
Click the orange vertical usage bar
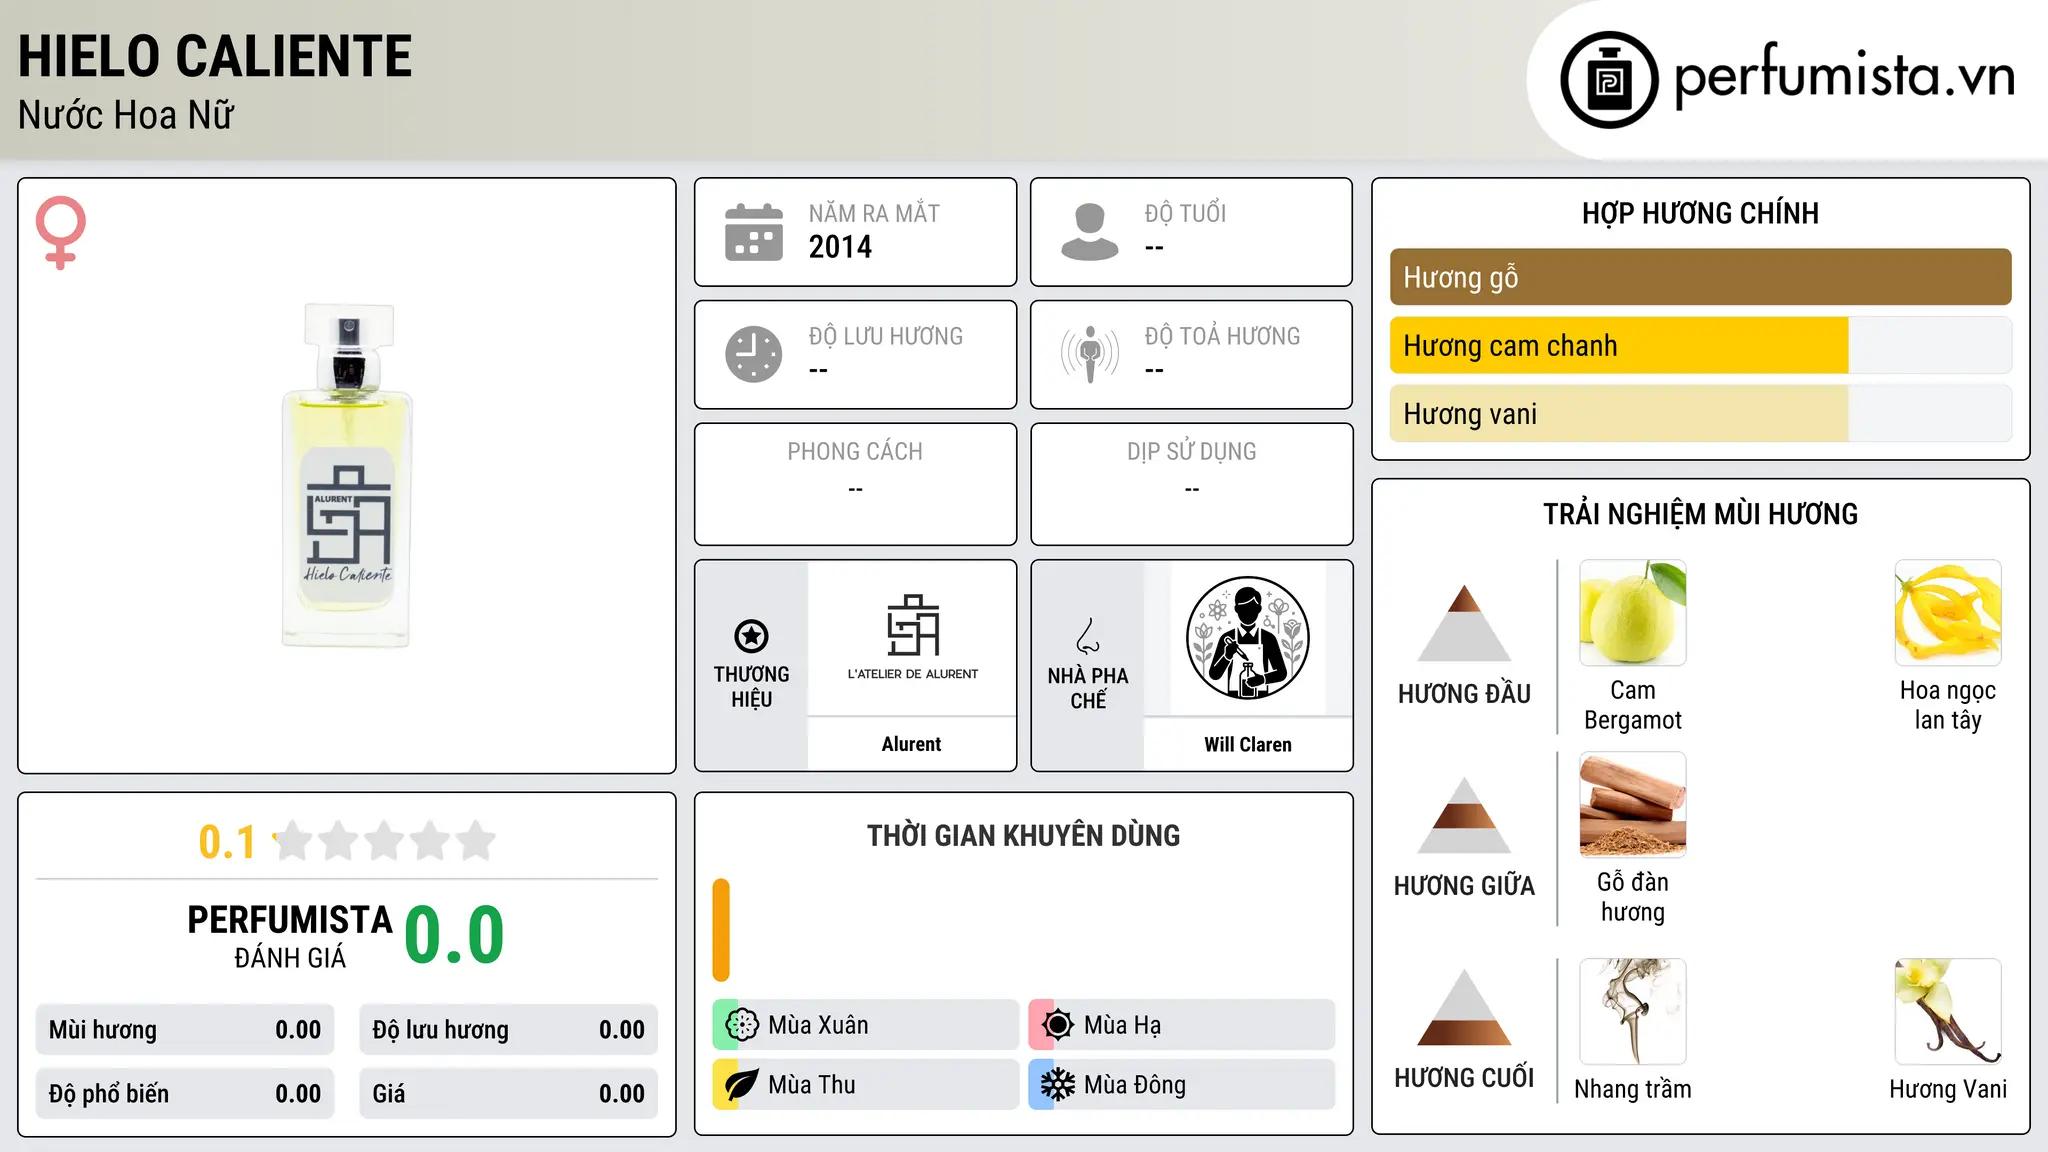(x=721, y=929)
